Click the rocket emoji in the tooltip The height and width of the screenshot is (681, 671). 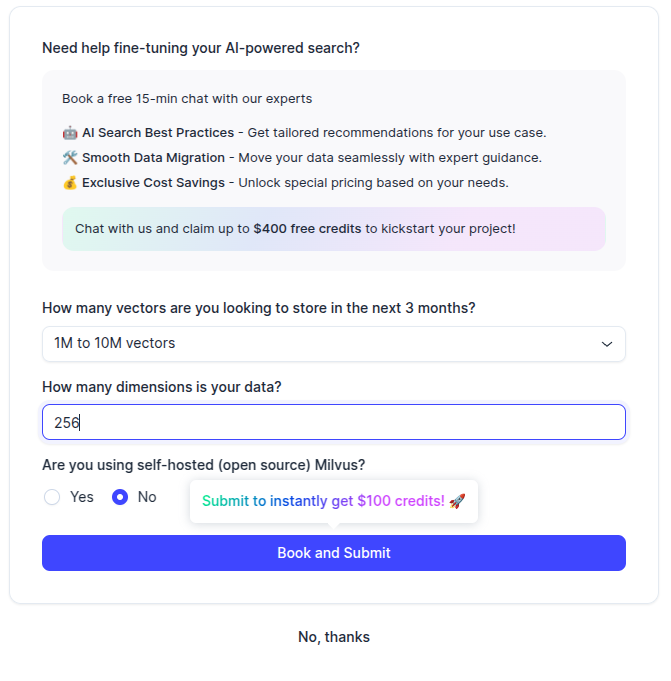(457, 501)
